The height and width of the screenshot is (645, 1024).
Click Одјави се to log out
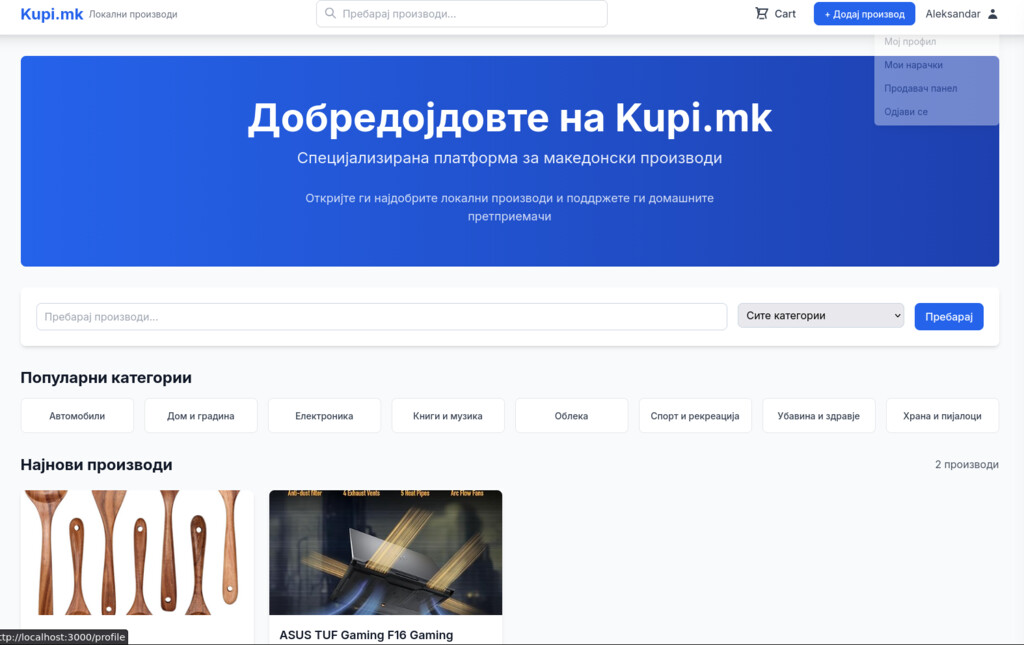tap(906, 112)
